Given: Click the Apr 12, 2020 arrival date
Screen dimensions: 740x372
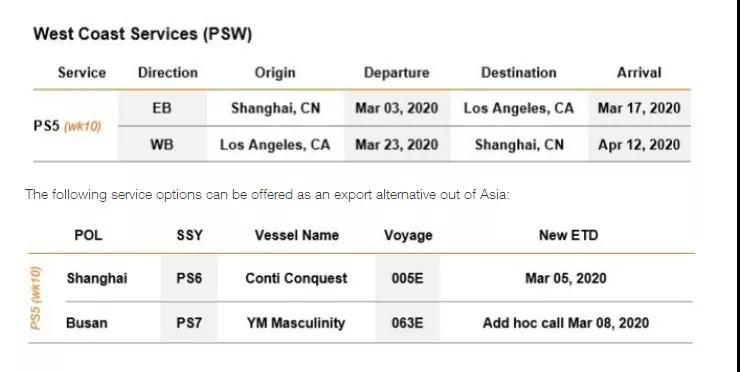Looking at the screenshot, I should pyautogui.click(x=639, y=144).
